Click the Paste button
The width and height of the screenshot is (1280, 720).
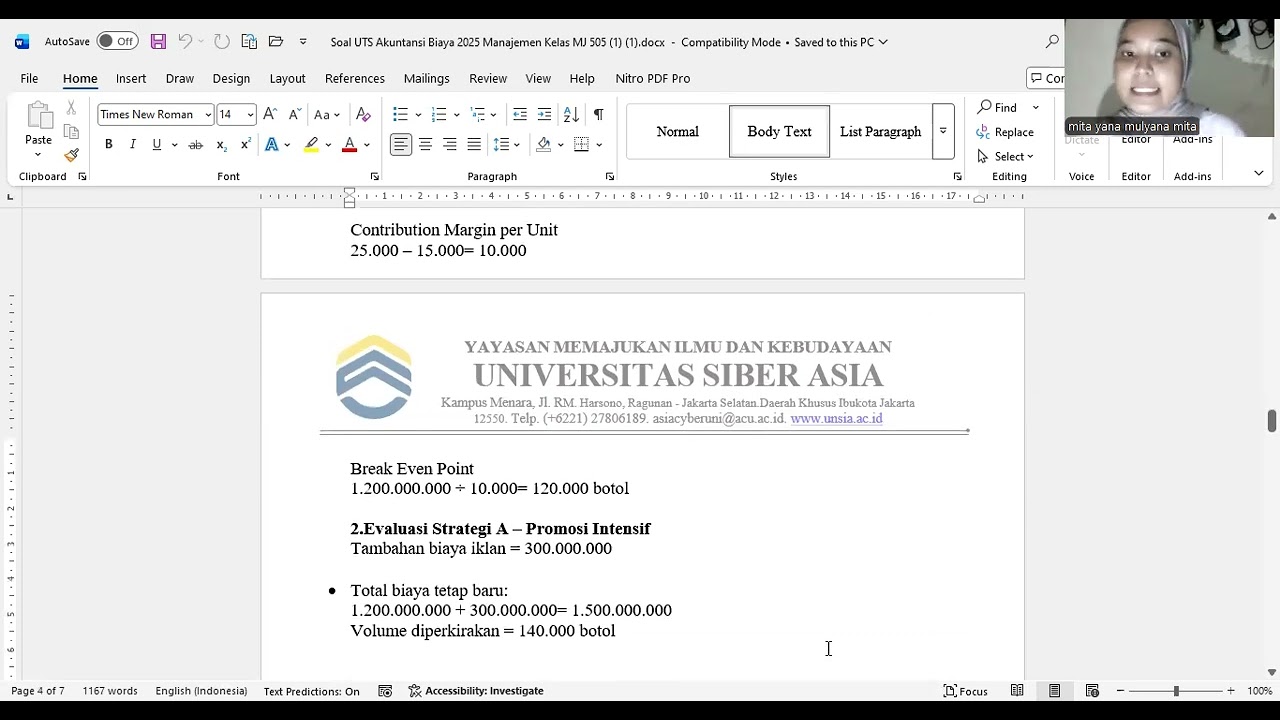(x=38, y=123)
